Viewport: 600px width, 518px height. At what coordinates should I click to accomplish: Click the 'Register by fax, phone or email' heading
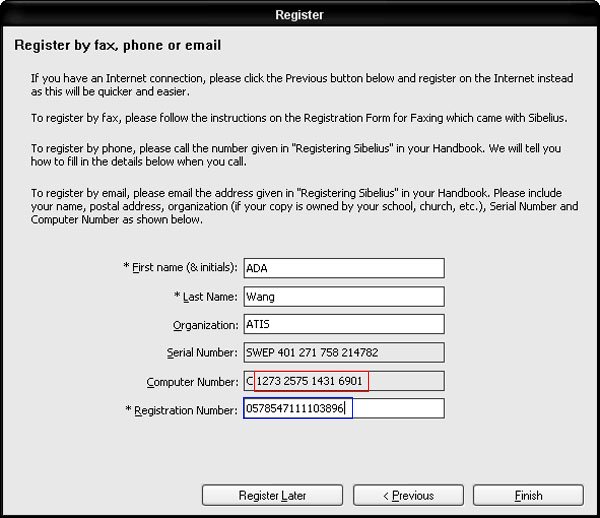click(117, 45)
